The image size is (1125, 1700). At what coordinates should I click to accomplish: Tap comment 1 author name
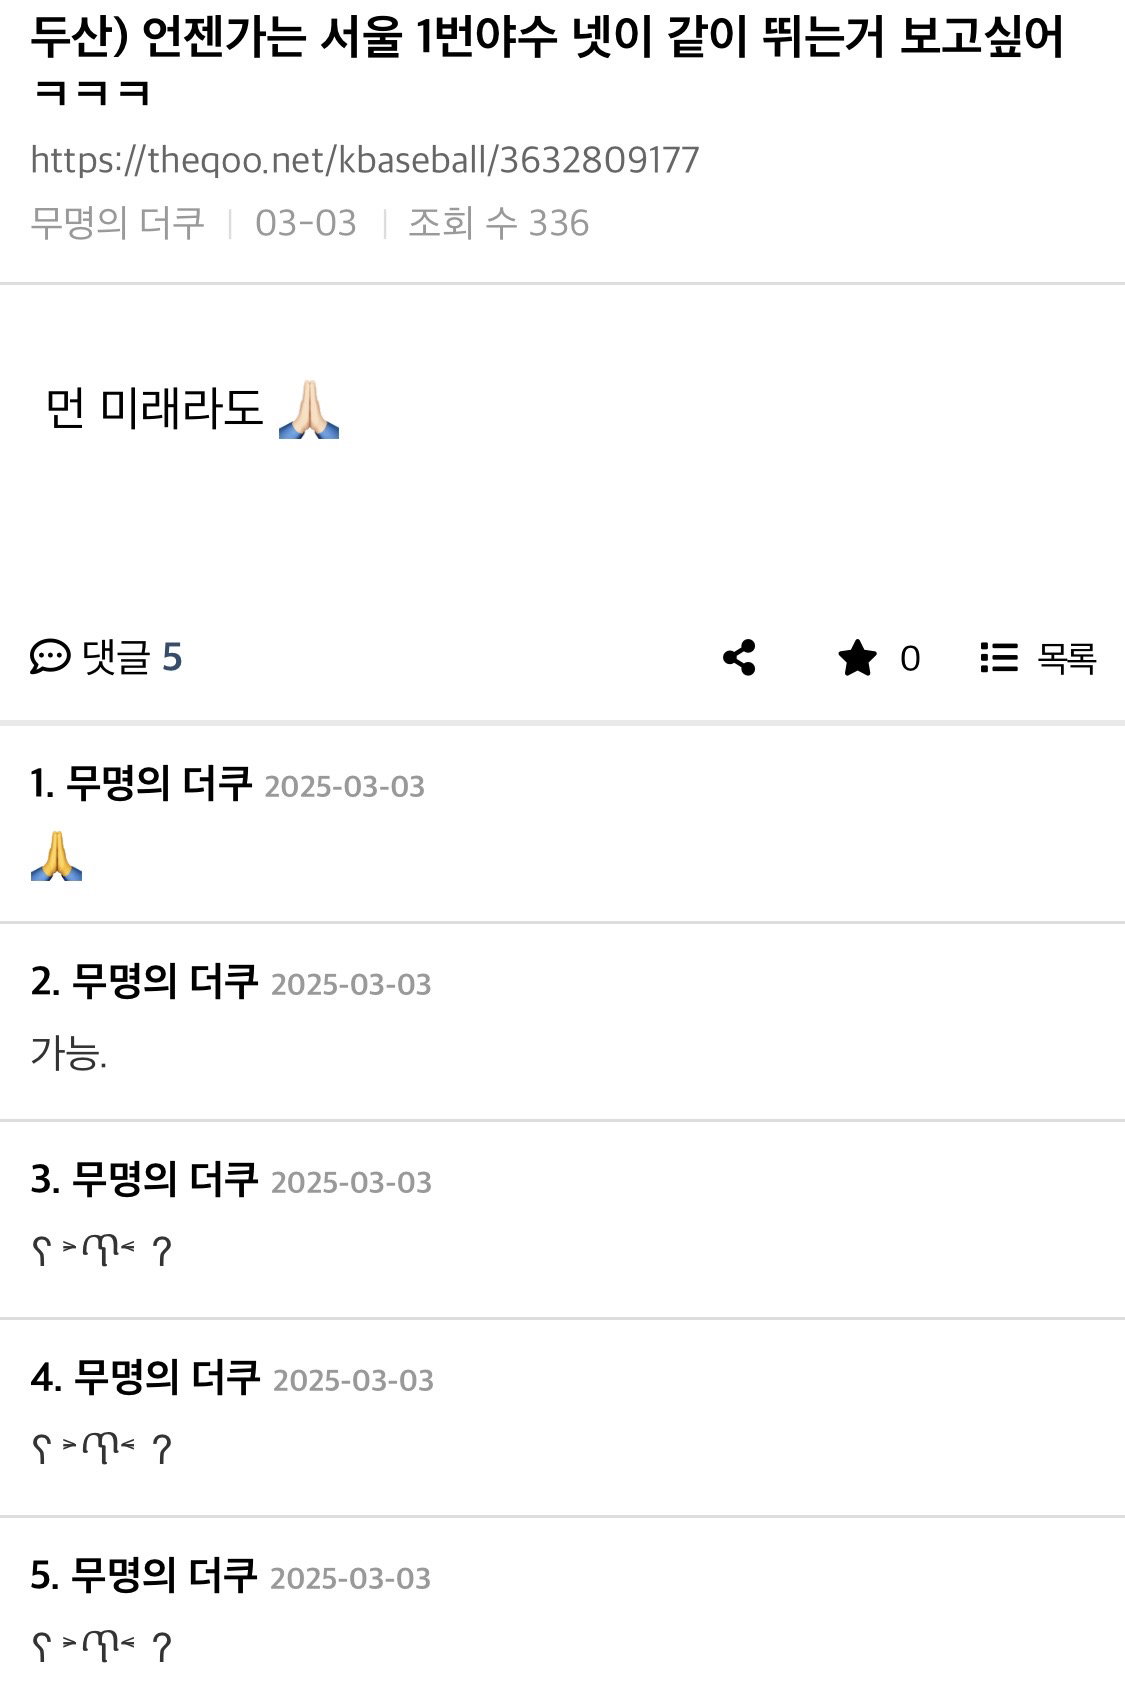159,784
